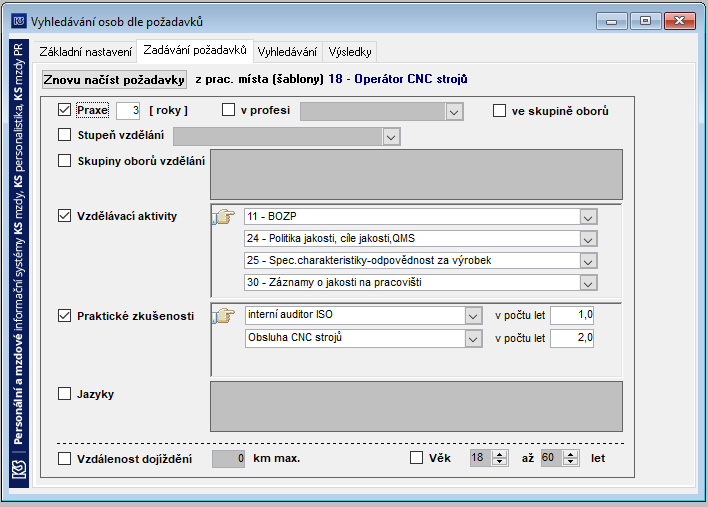The image size is (708, 507).
Task: Go to the Základní nastavení tab
Action: point(85,52)
